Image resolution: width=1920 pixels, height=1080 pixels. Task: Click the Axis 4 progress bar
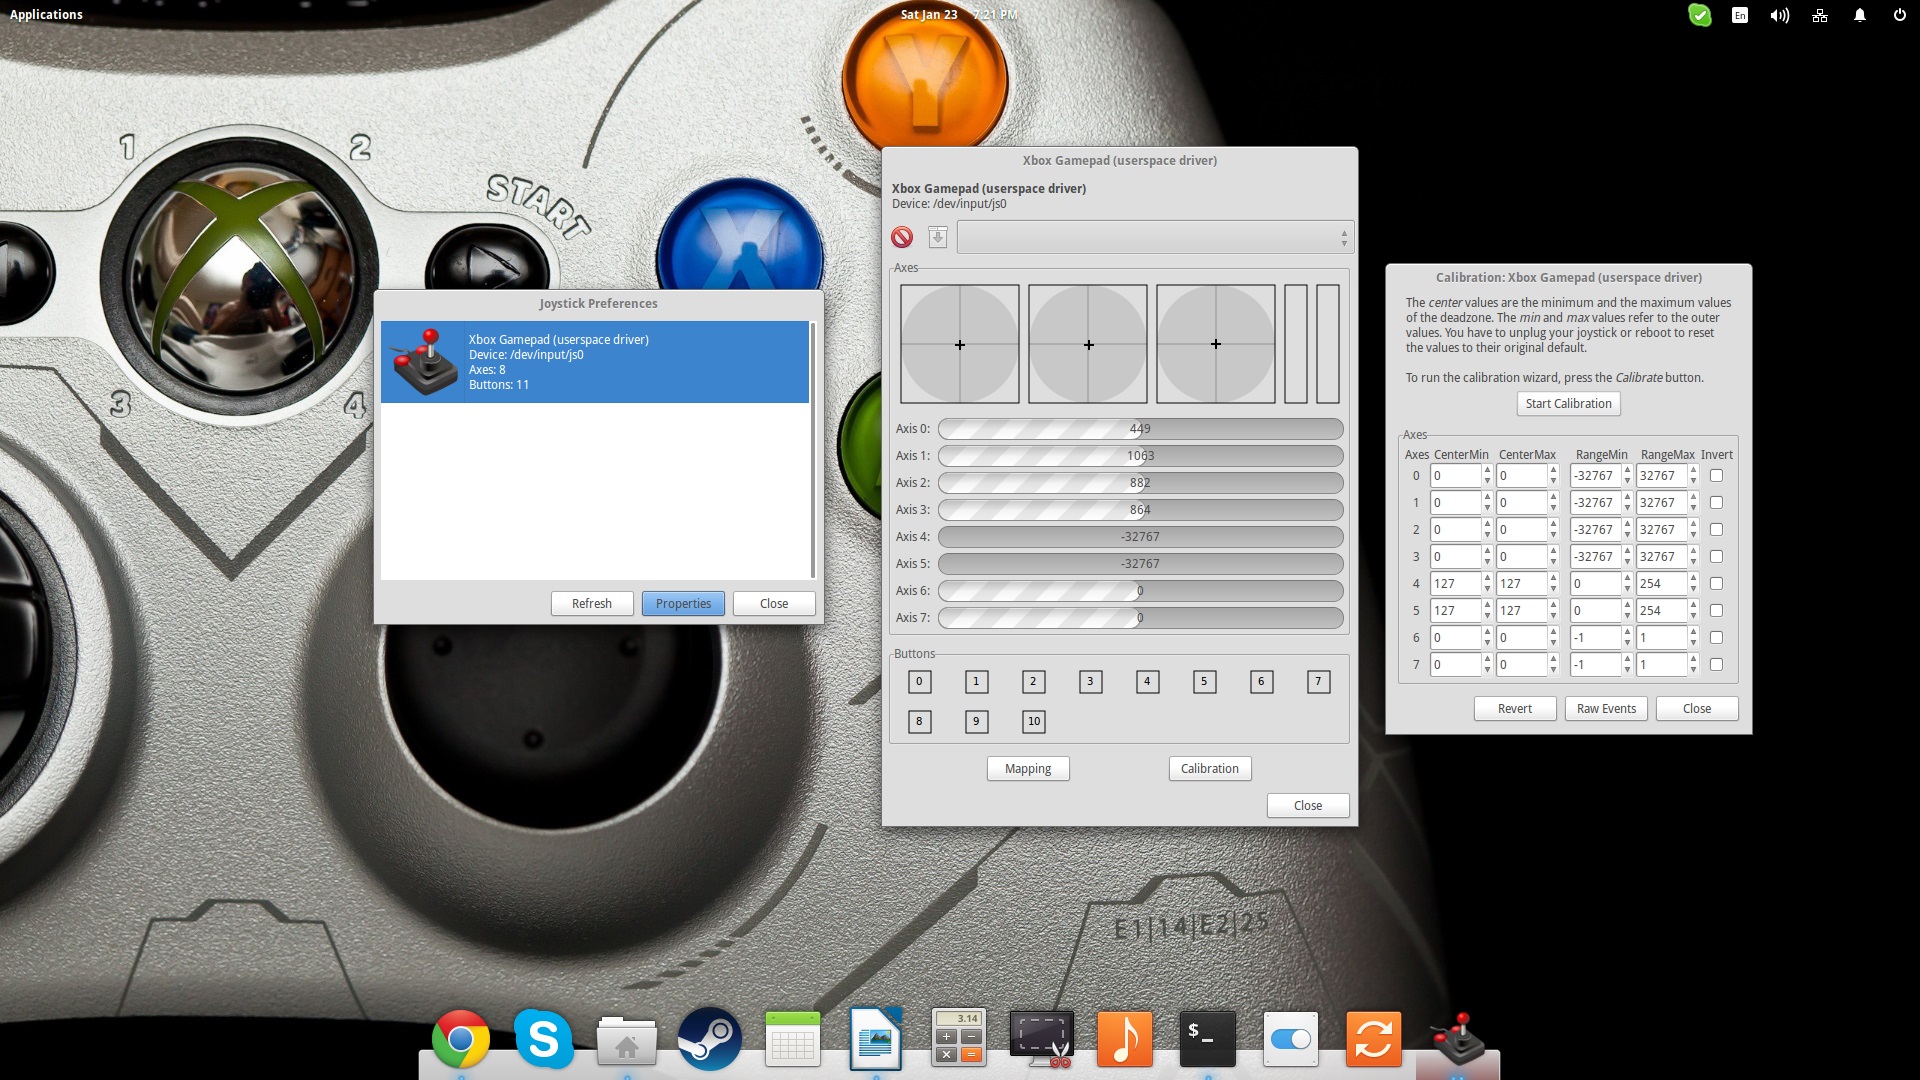1140,537
